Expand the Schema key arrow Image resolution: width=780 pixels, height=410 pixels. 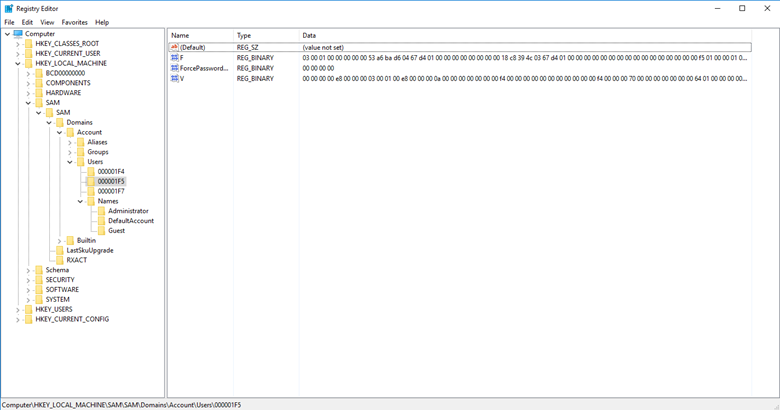click(28, 270)
